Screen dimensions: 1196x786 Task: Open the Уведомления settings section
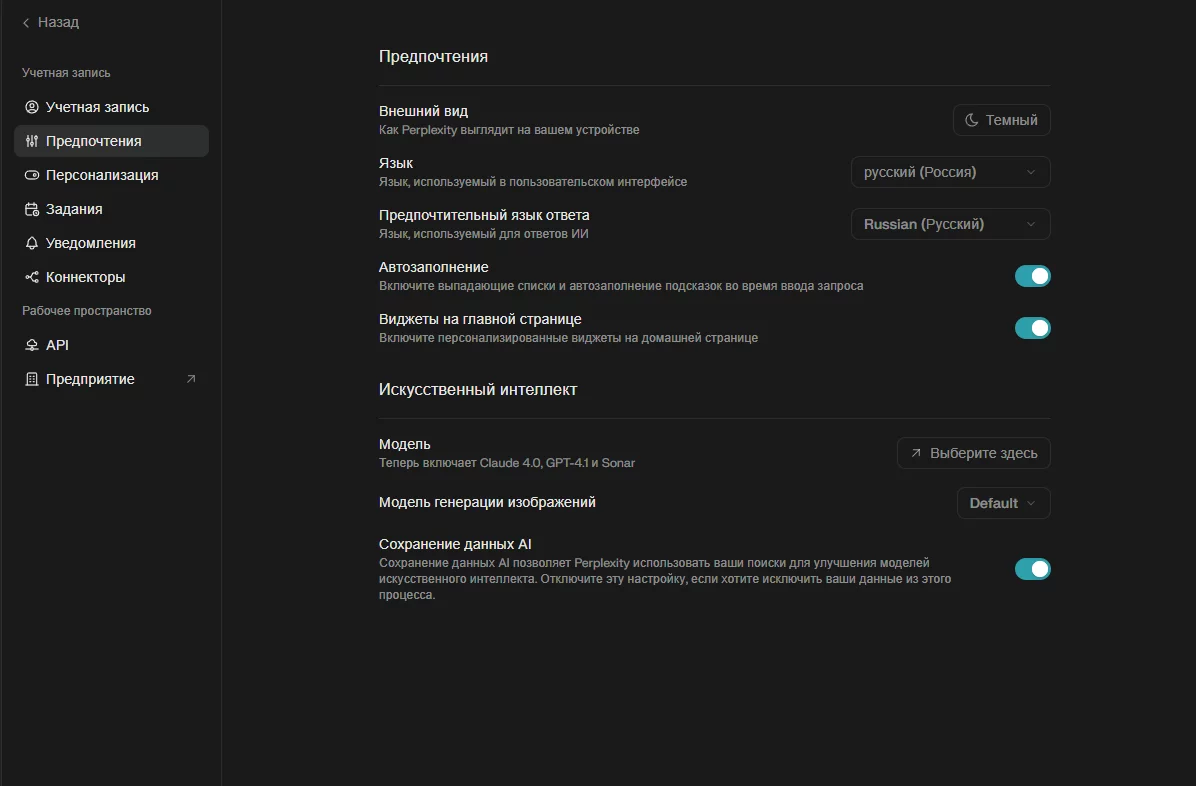tap(91, 243)
